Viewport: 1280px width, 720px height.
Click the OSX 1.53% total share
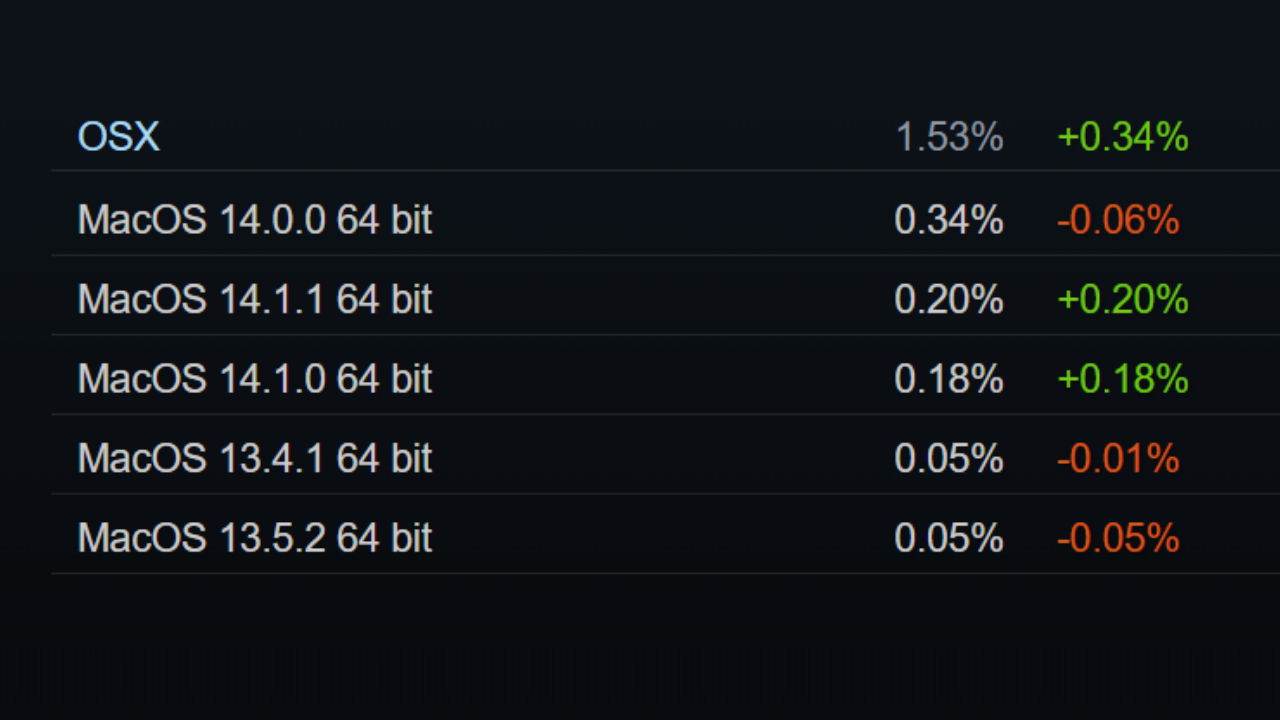[948, 137]
